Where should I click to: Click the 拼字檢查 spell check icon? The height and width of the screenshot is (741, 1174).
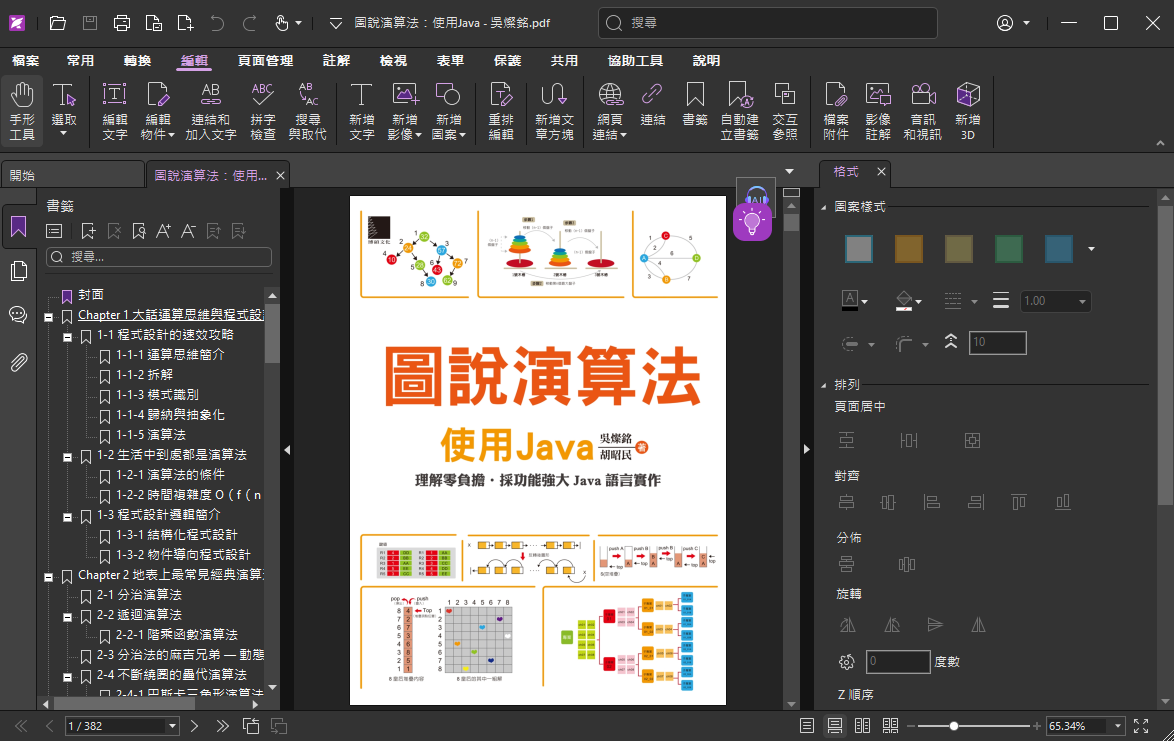pyautogui.click(x=262, y=110)
